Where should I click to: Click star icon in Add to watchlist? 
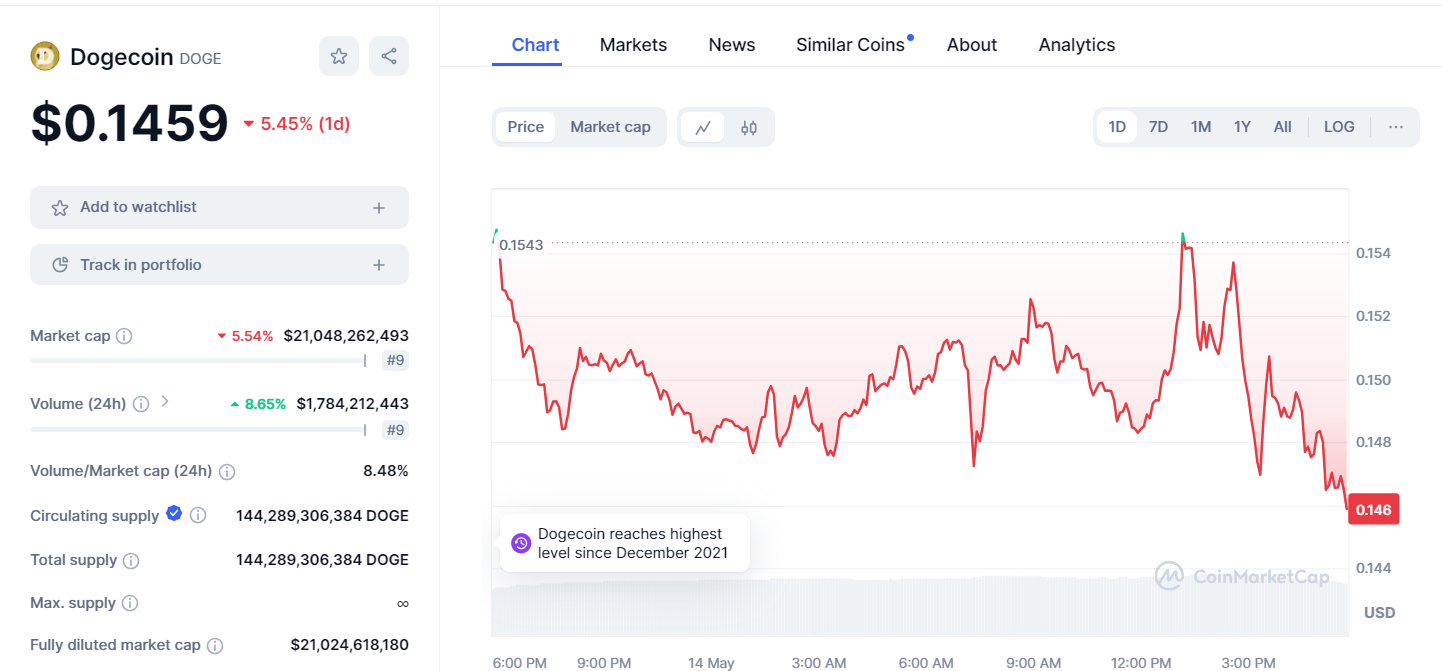pos(60,207)
